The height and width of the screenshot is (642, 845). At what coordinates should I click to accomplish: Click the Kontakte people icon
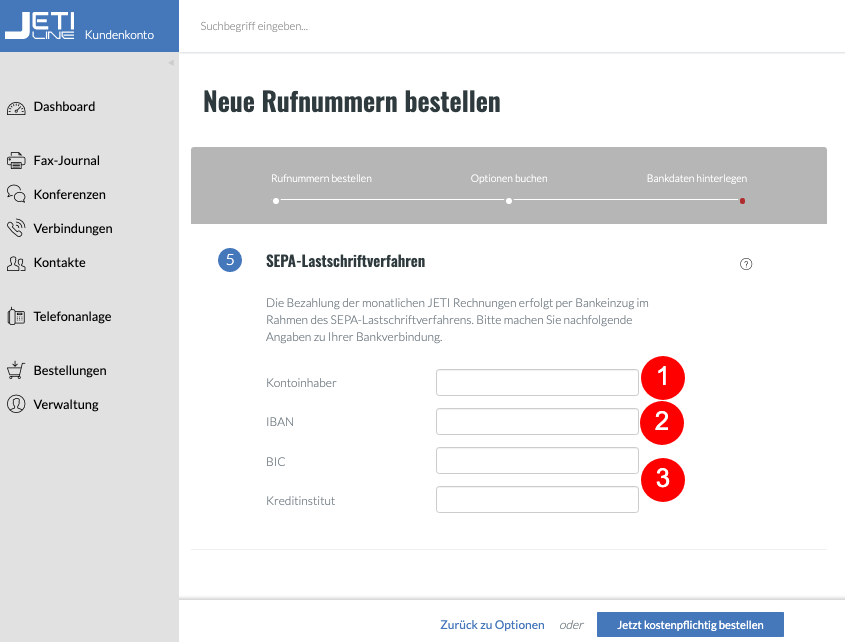16,263
